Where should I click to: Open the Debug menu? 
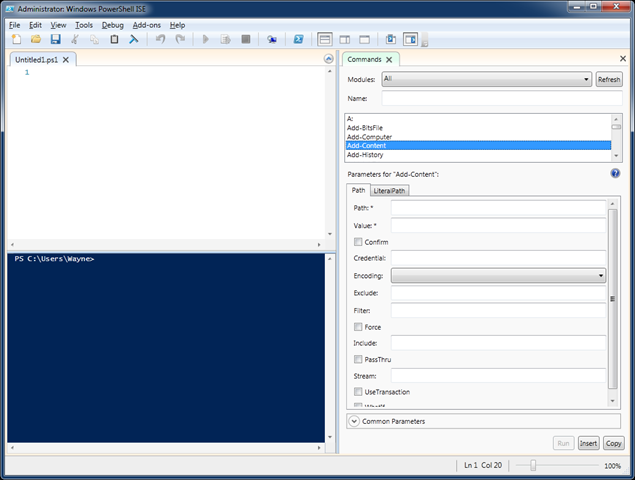point(112,24)
